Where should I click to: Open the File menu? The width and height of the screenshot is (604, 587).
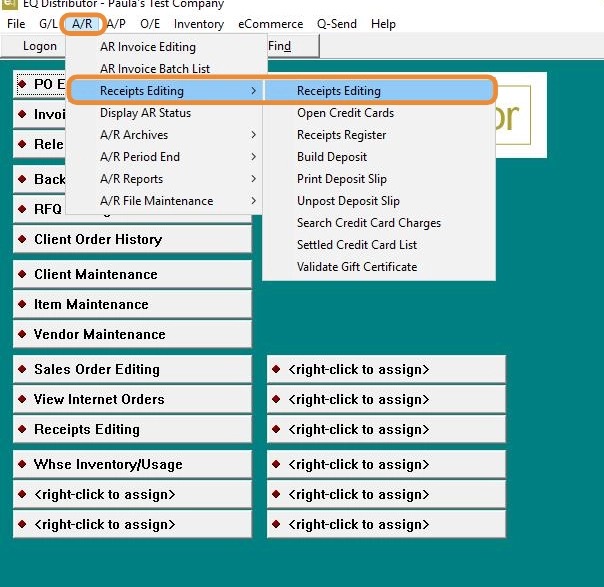click(16, 24)
